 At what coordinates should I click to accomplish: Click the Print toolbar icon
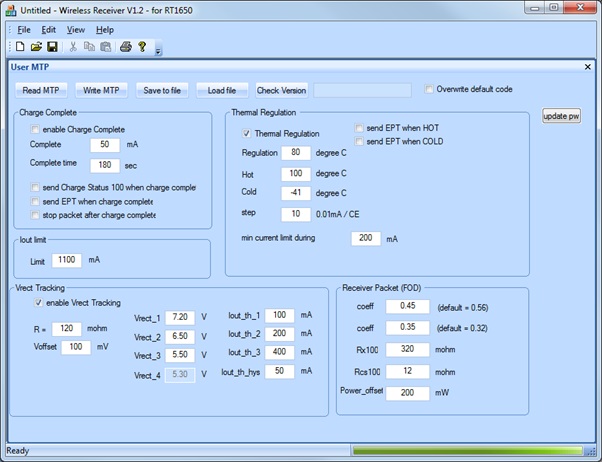[x=126, y=47]
